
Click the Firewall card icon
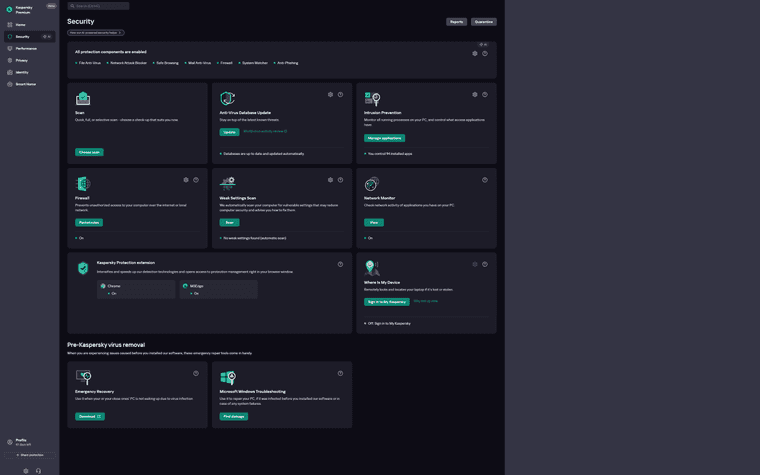pos(83,184)
